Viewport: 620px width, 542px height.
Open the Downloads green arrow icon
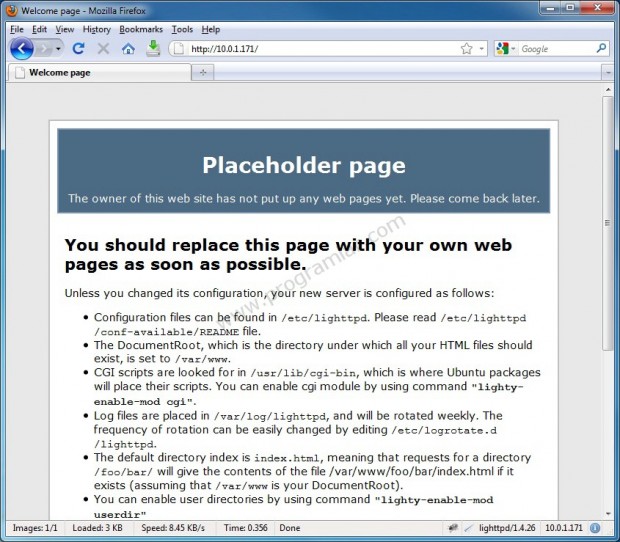(x=153, y=48)
